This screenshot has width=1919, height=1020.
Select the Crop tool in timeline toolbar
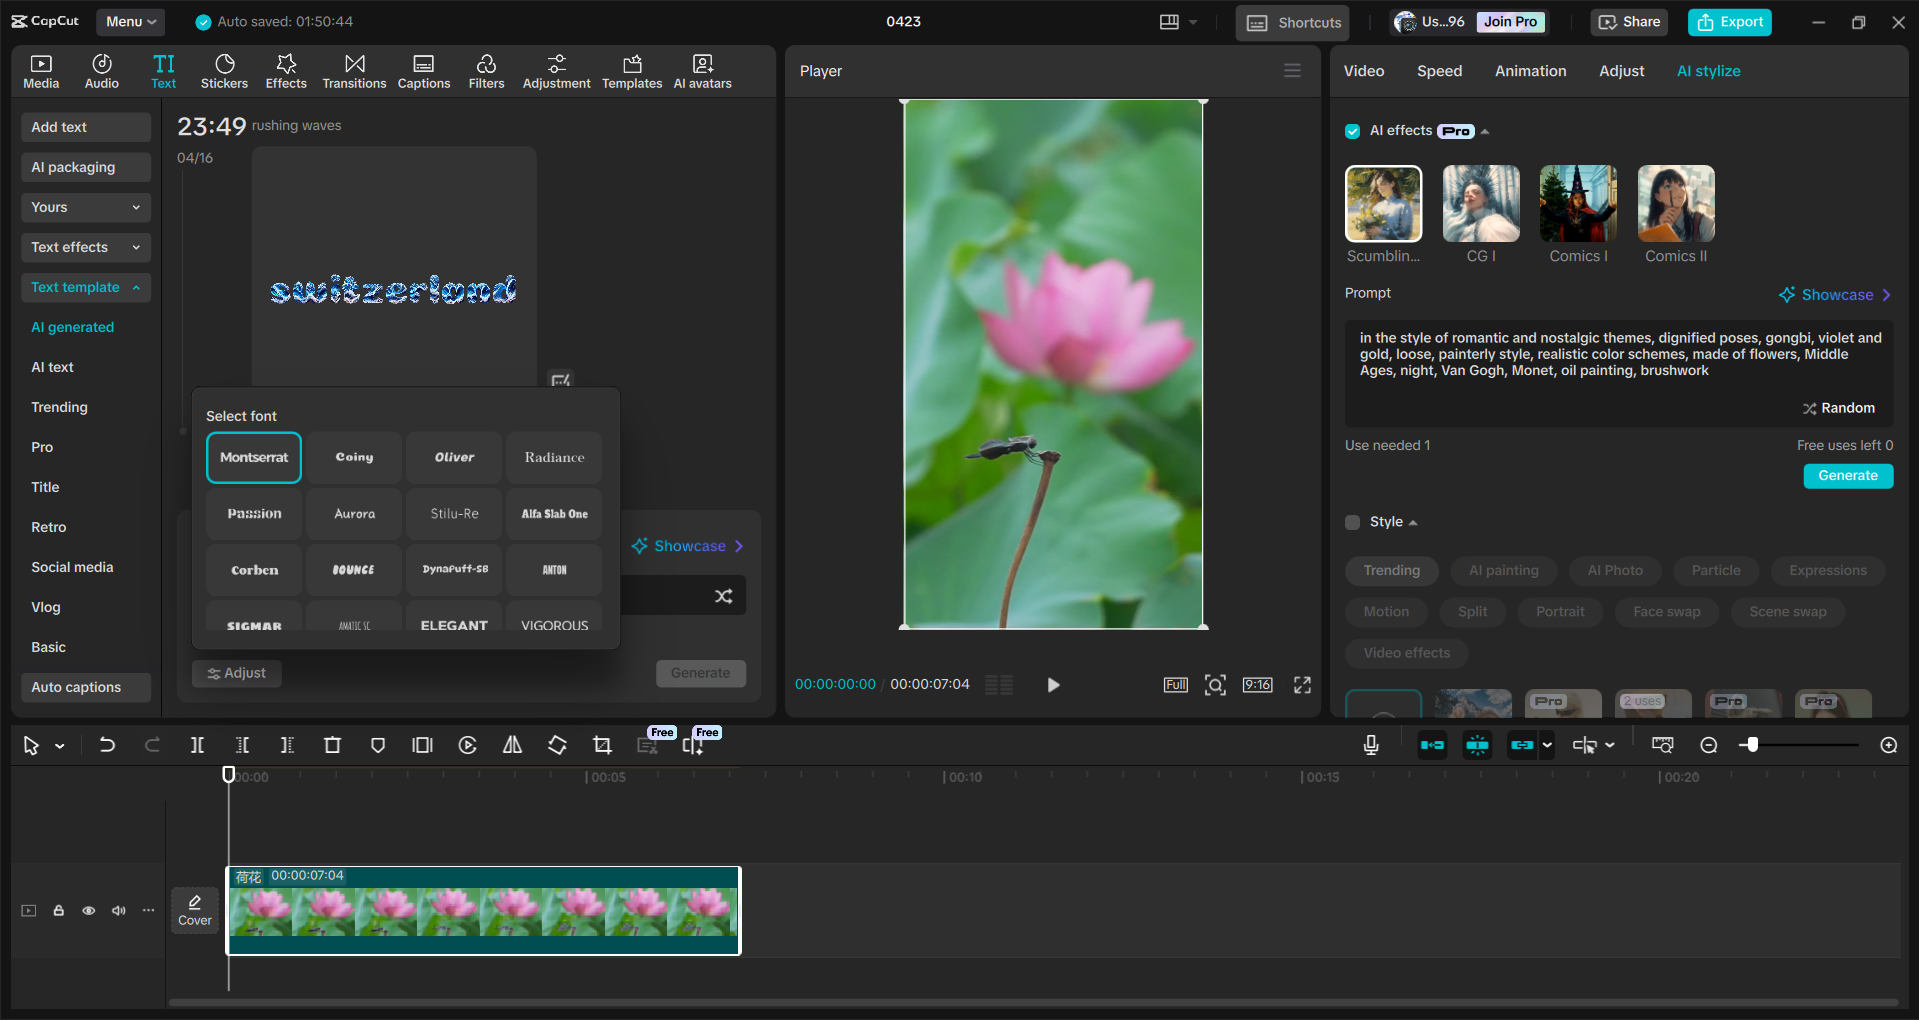tap(602, 744)
